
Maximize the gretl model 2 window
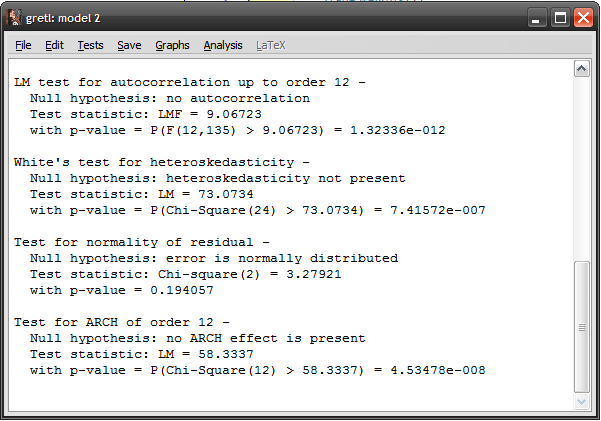560,18
